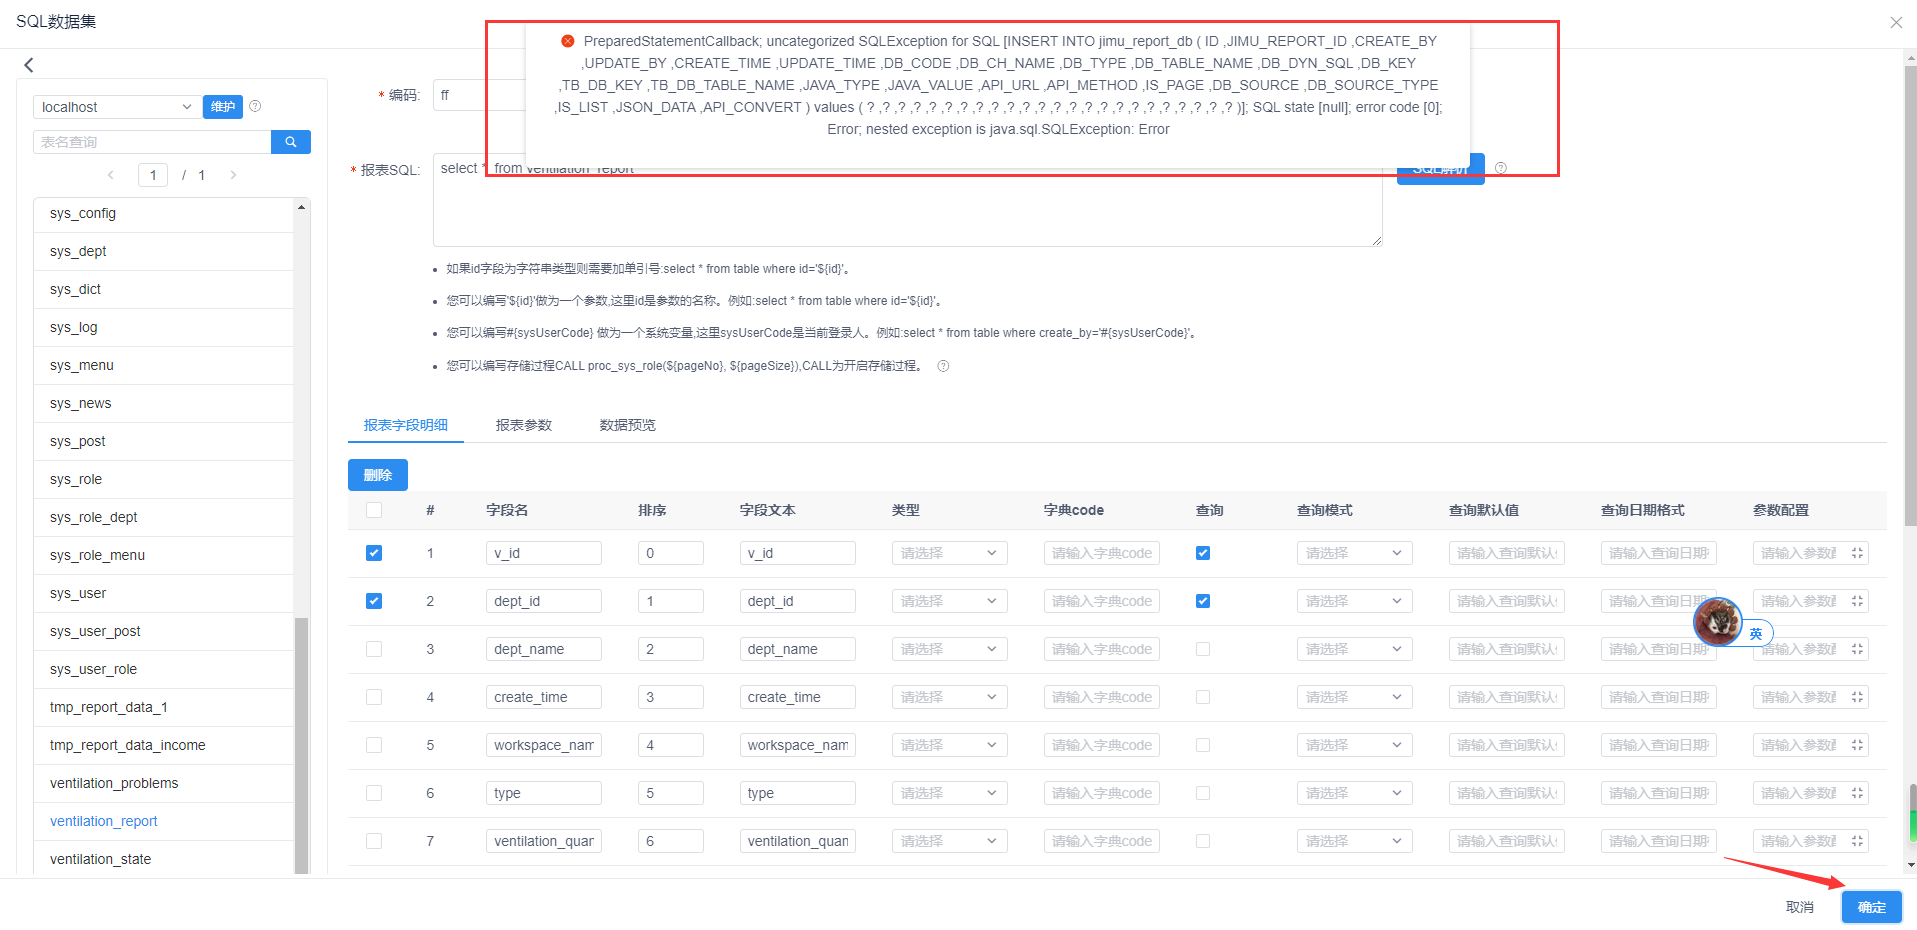Expand parameter config icon for dept_id row

pyautogui.click(x=1857, y=601)
